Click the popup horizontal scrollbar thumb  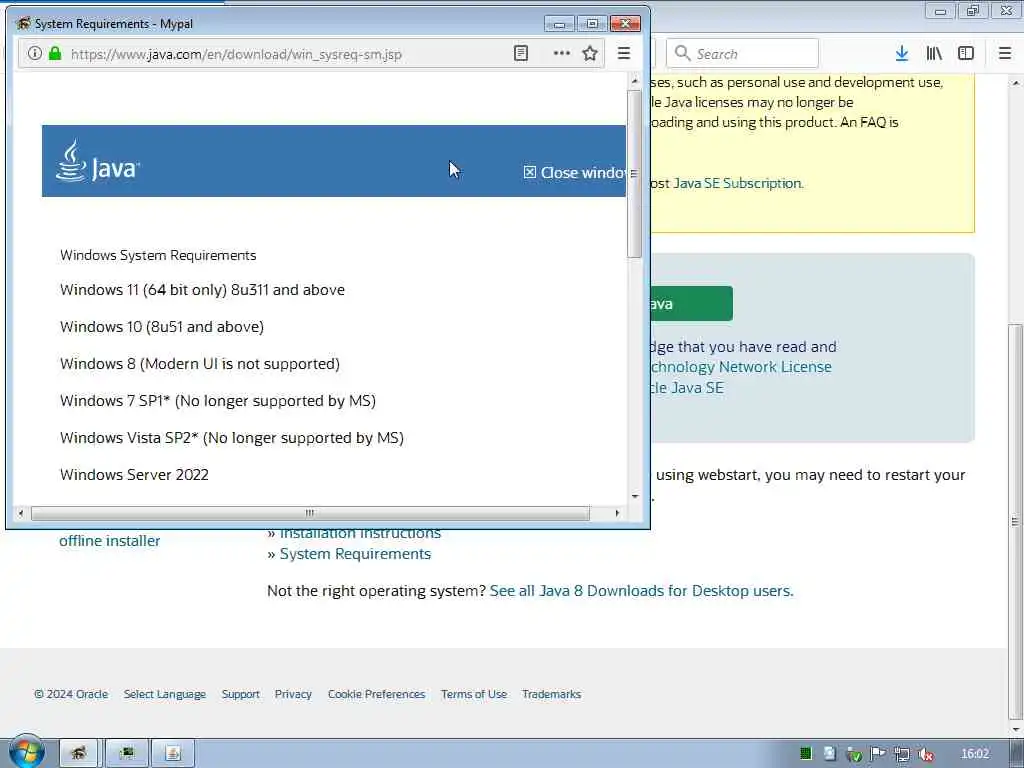310,513
